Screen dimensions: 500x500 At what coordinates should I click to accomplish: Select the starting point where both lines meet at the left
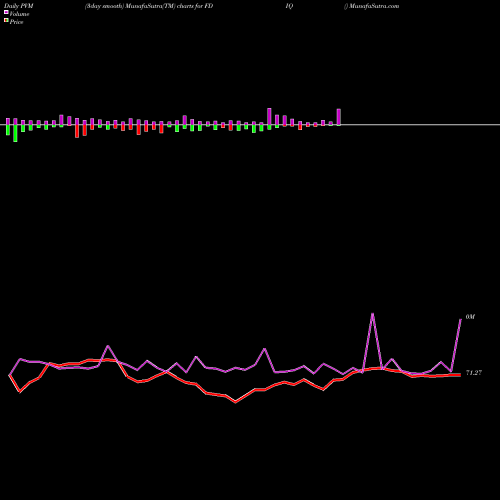(x=9, y=375)
